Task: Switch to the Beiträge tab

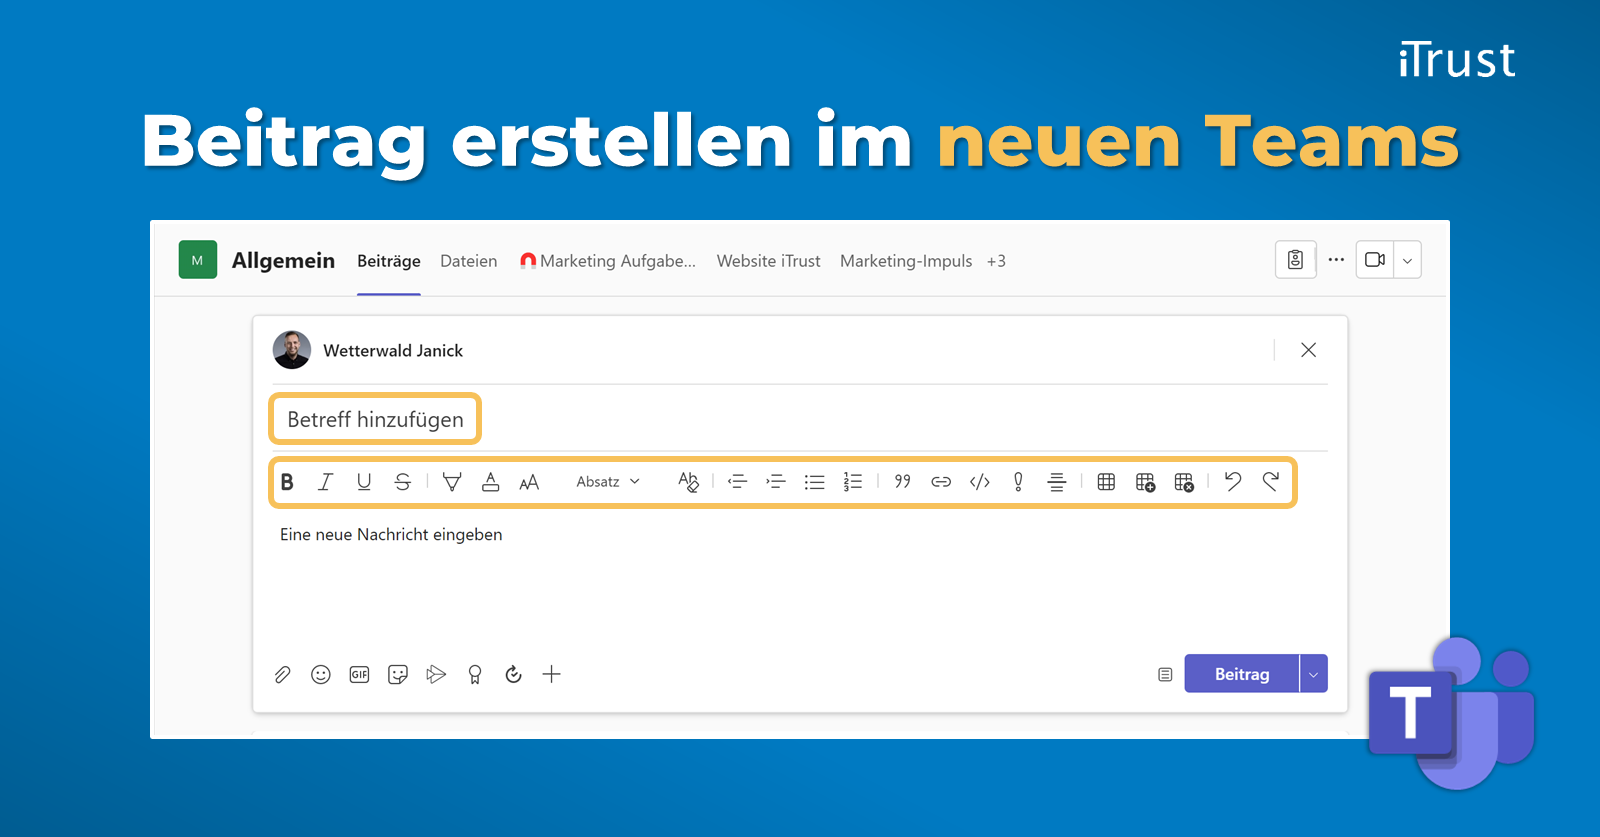Action: point(389,261)
